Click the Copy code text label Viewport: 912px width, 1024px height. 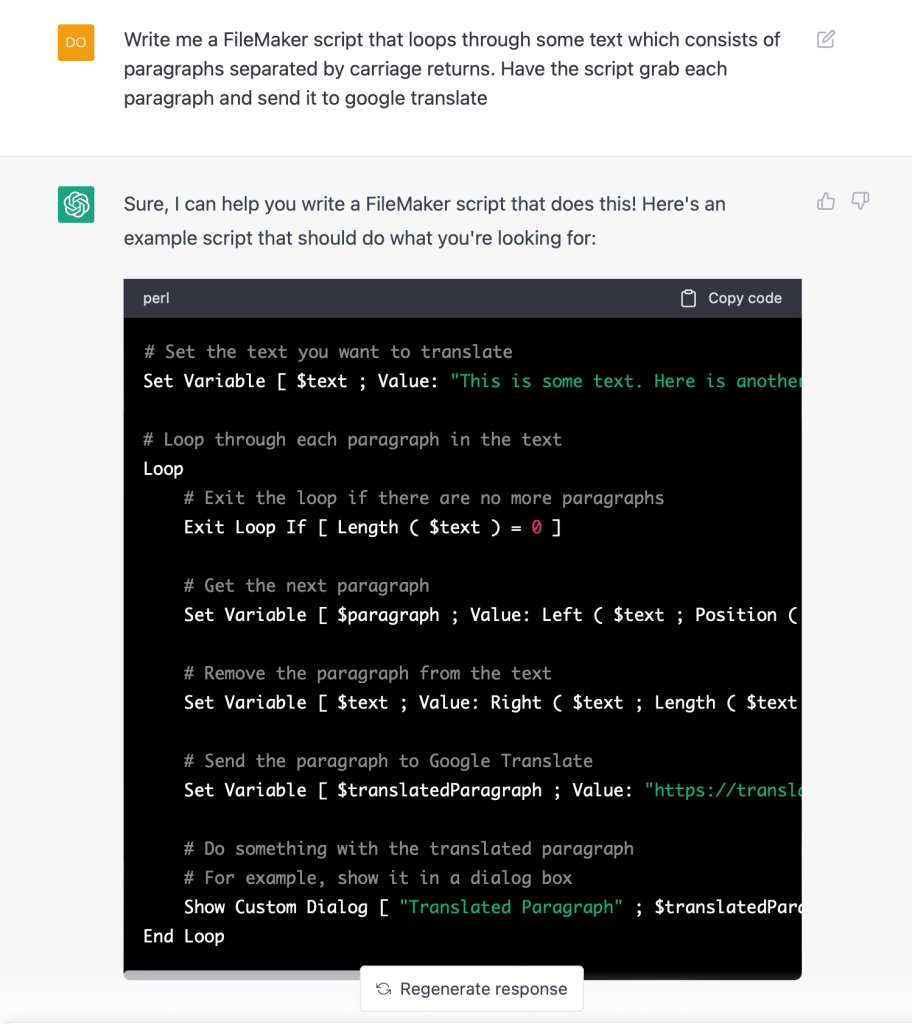pyautogui.click(x=745, y=298)
